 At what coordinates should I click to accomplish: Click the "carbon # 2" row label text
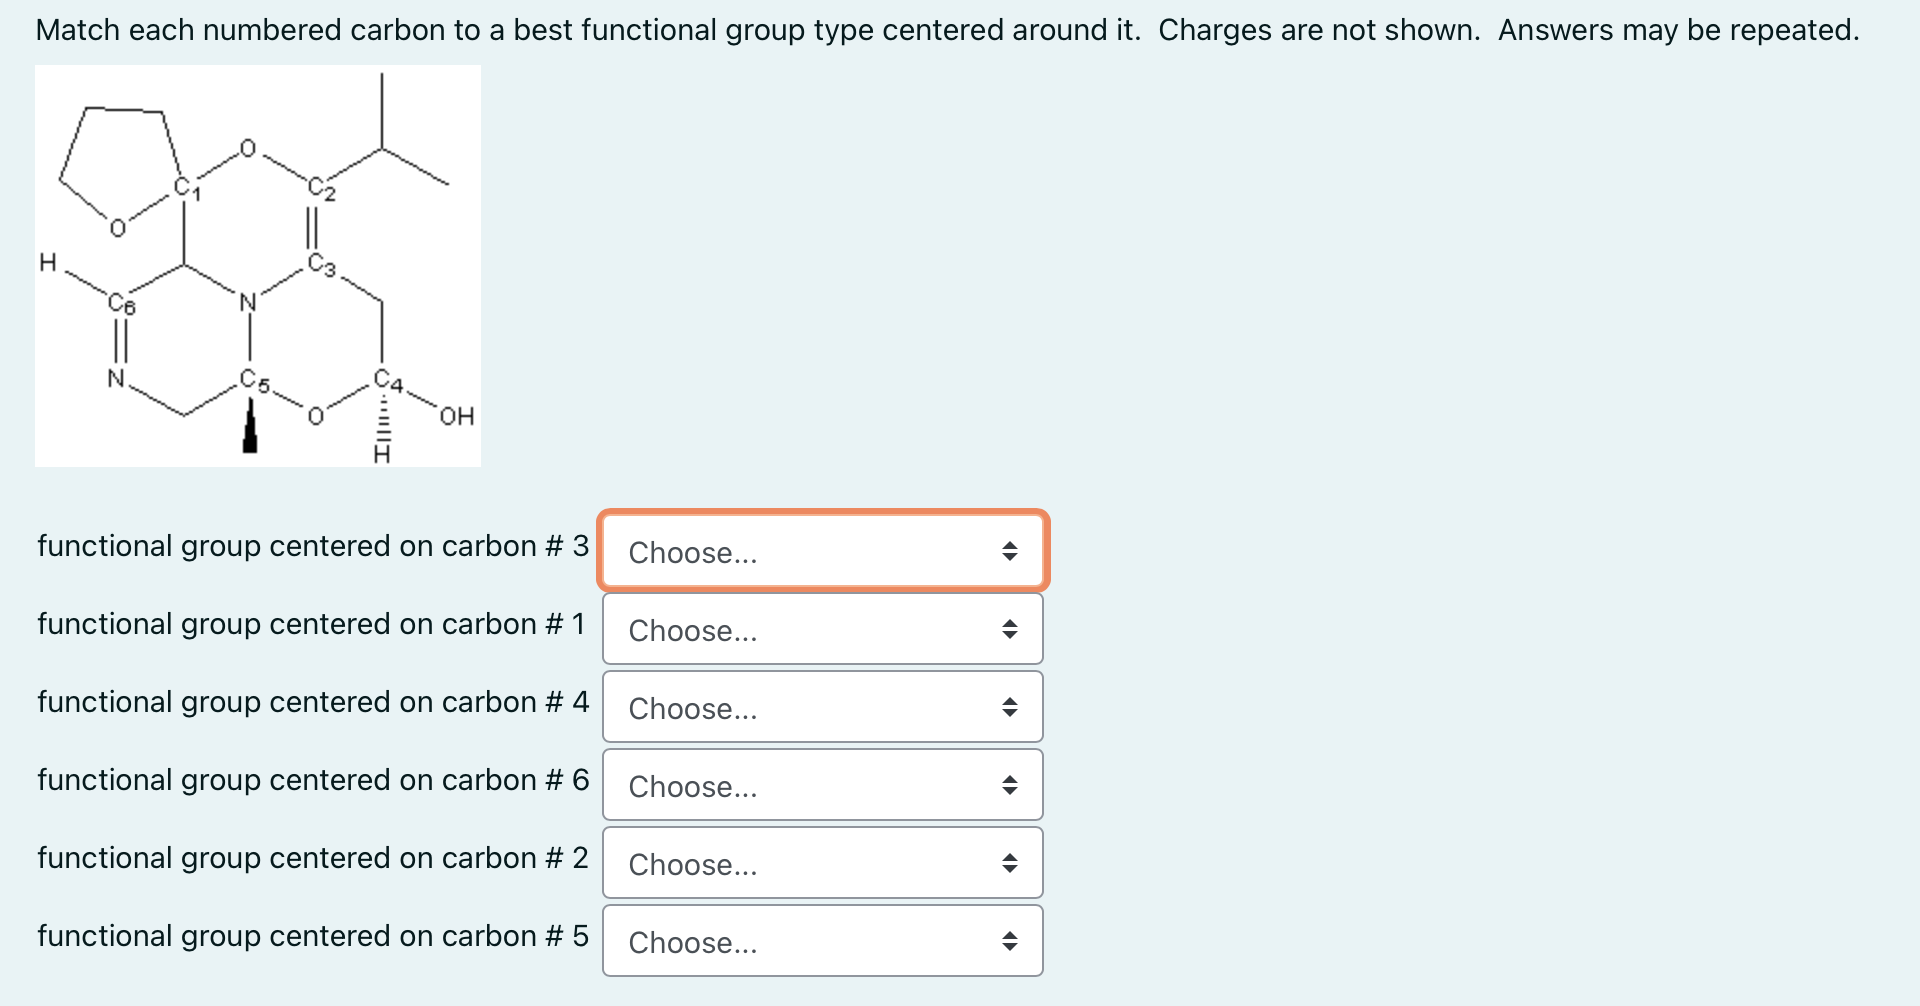coord(313,858)
